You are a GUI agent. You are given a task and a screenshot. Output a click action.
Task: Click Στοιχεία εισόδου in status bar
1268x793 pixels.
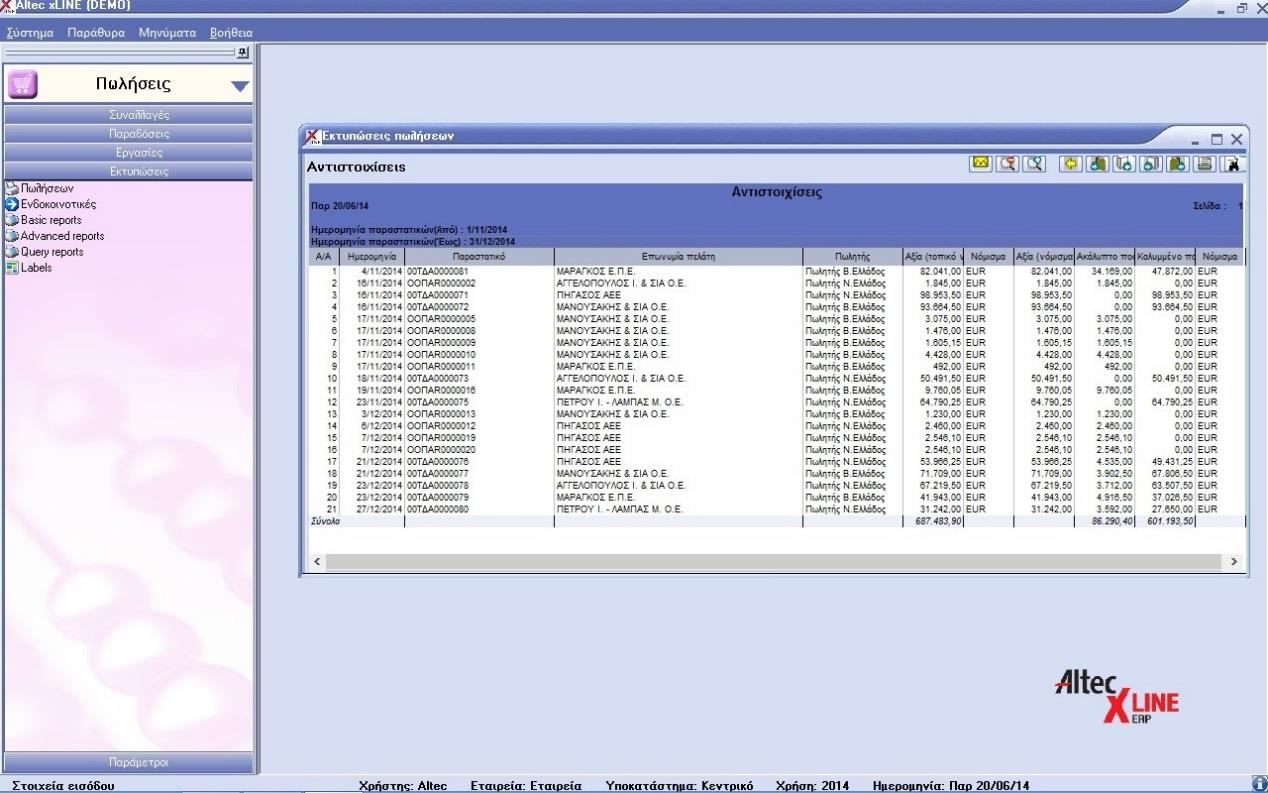click(62, 785)
